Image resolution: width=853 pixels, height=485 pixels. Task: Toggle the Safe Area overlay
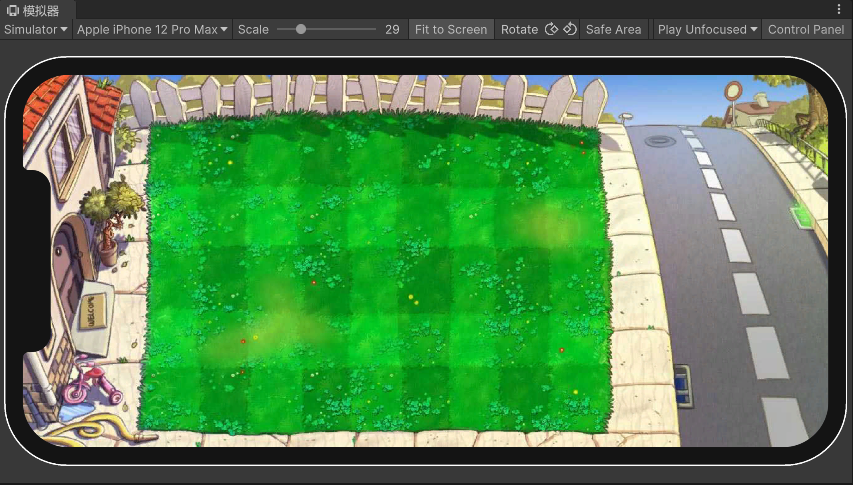(613, 29)
